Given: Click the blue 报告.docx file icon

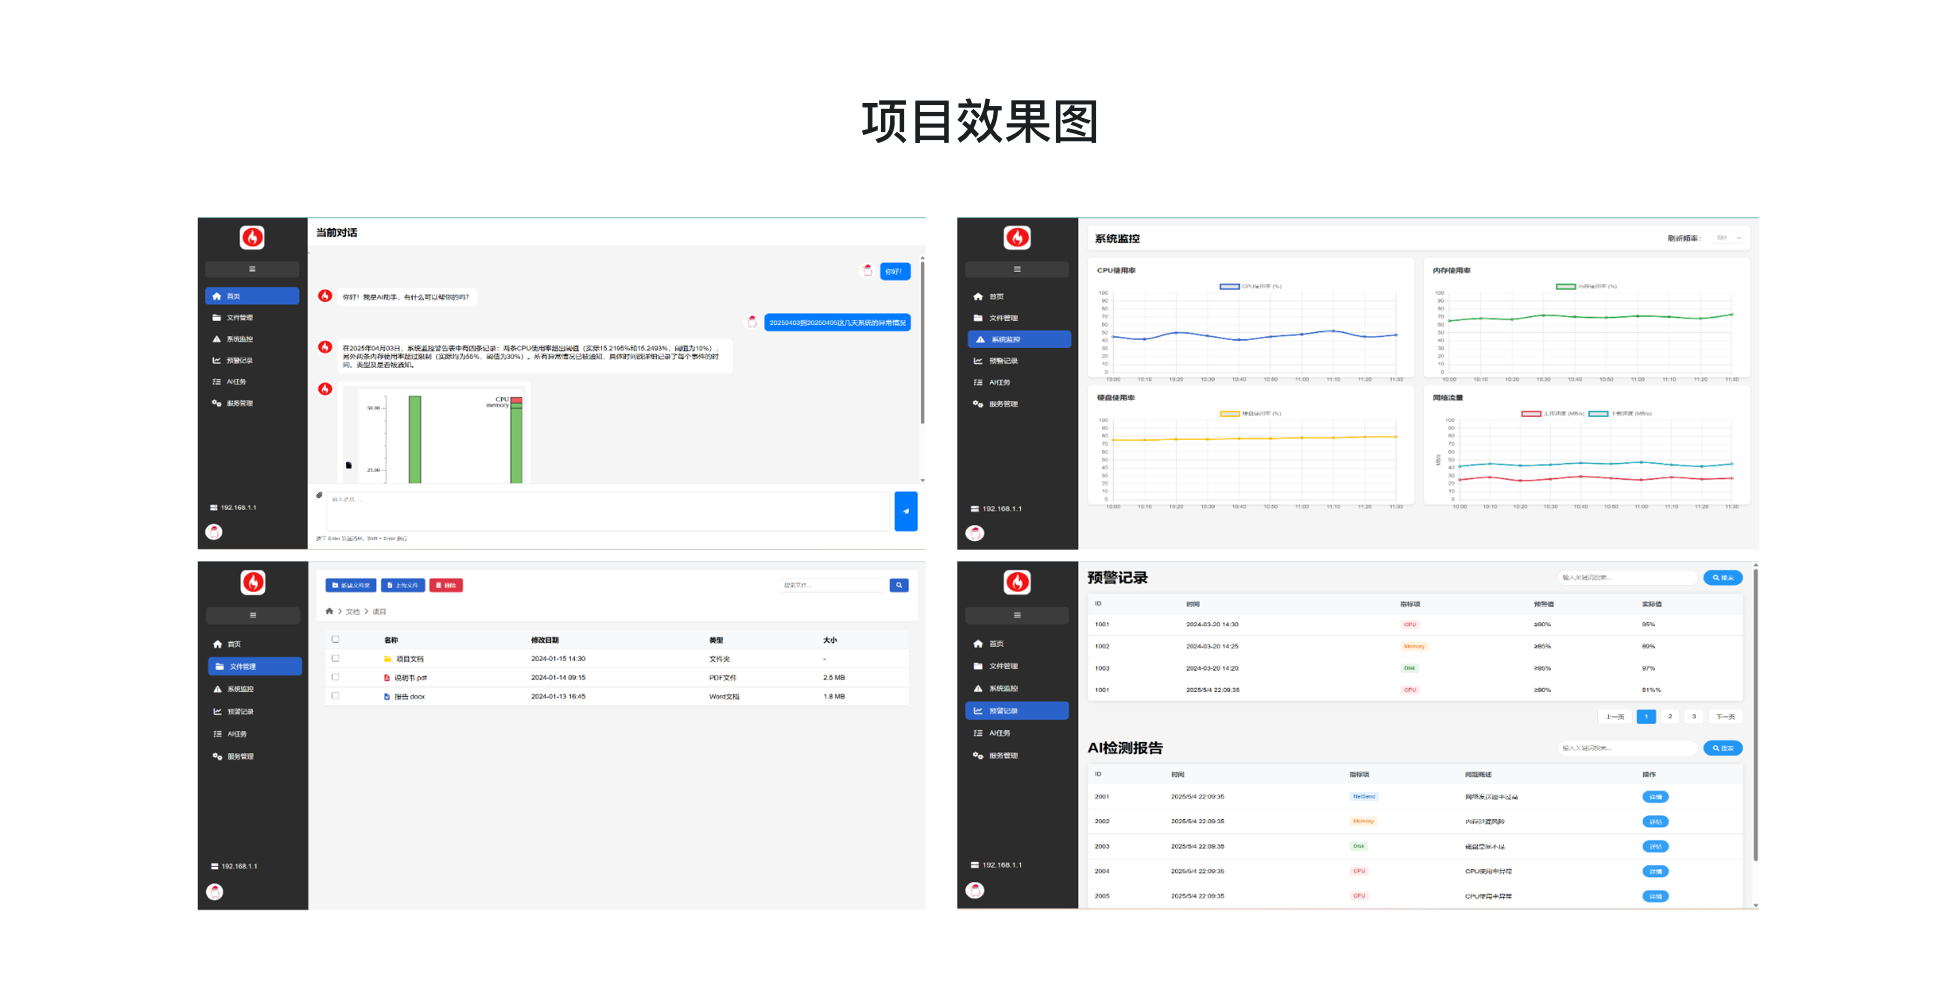Looking at the screenshot, I should pyautogui.click(x=387, y=697).
